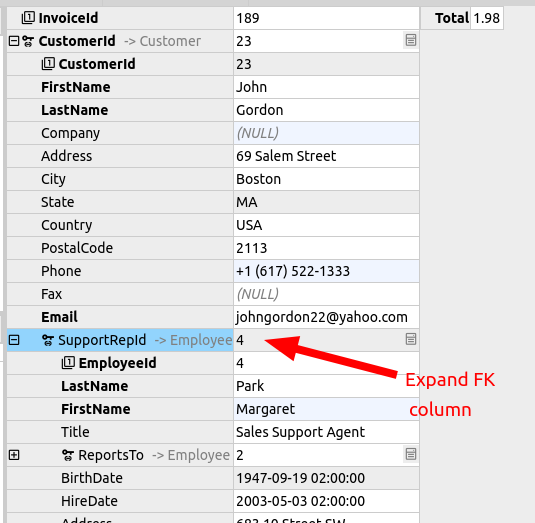Click the primary key icon beside nested CustomerId

point(48,64)
